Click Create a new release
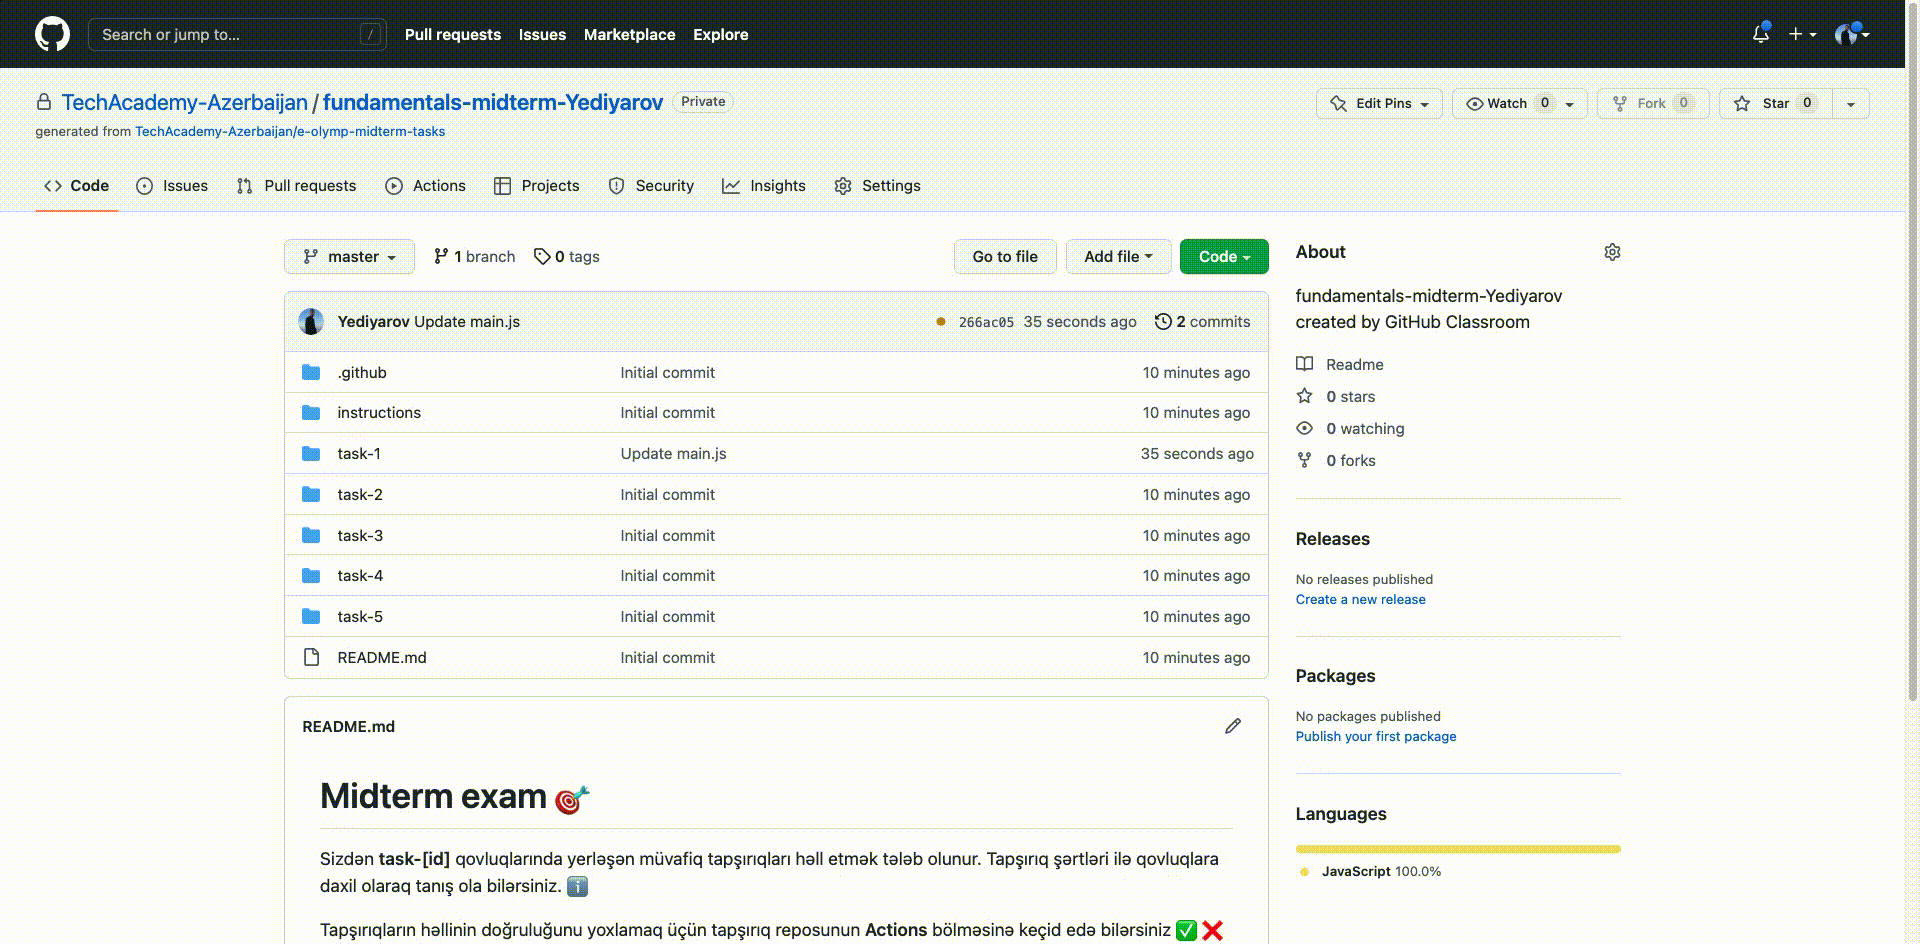This screenshot has width=1920, height=944. click(x=1360, y=599)
